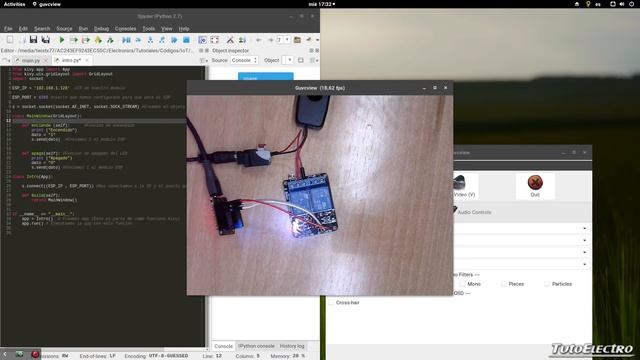Image resolution: width=640 pixels, height=360 pixels.
Task: Click the parent directory icon in toolbar
Action: tap(309, 40)
